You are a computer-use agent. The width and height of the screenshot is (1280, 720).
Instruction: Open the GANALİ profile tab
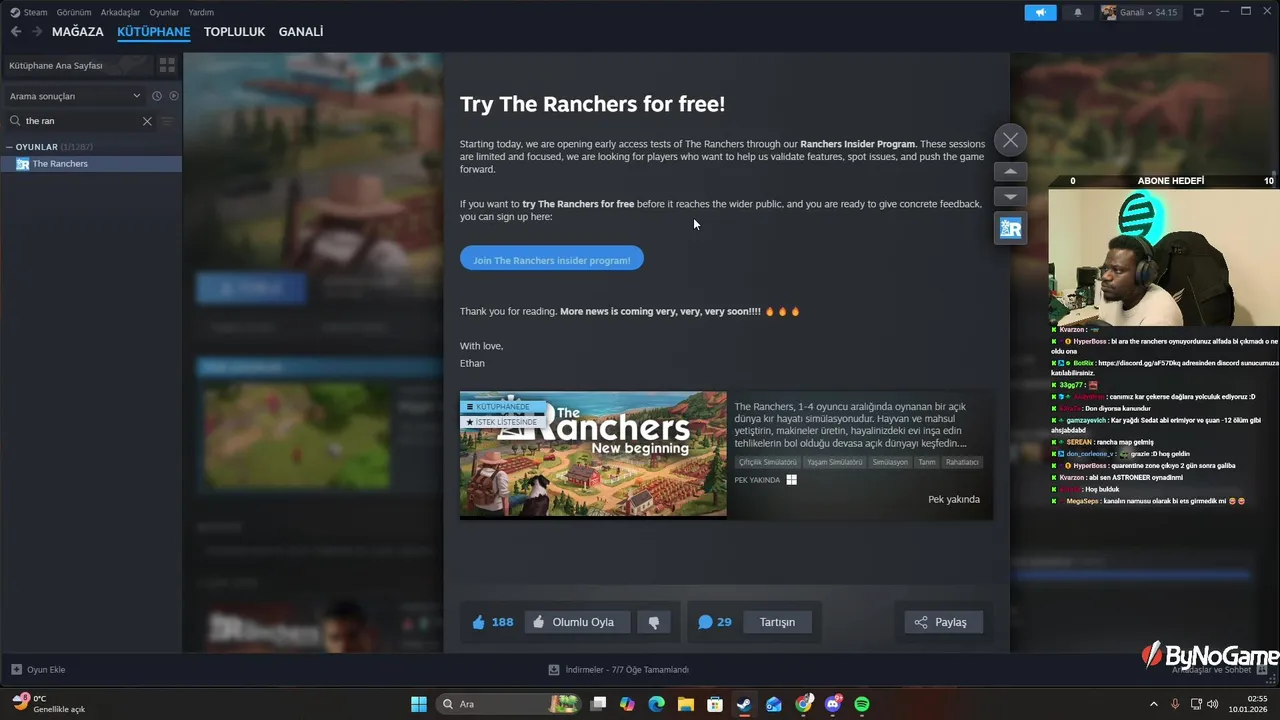point(300,32)
